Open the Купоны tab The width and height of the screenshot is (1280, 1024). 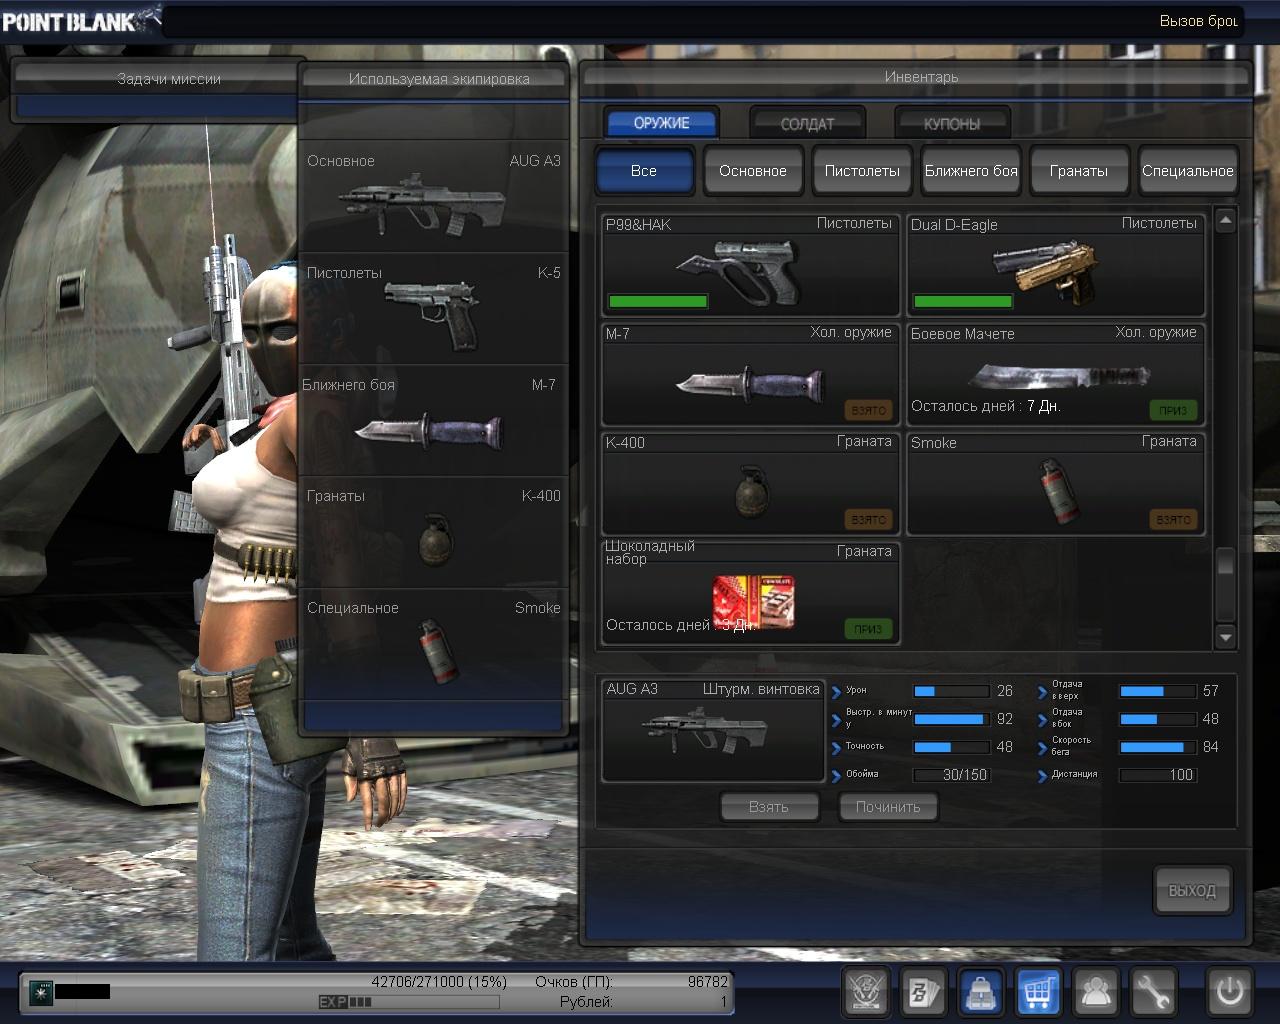(x=952, y=124)
